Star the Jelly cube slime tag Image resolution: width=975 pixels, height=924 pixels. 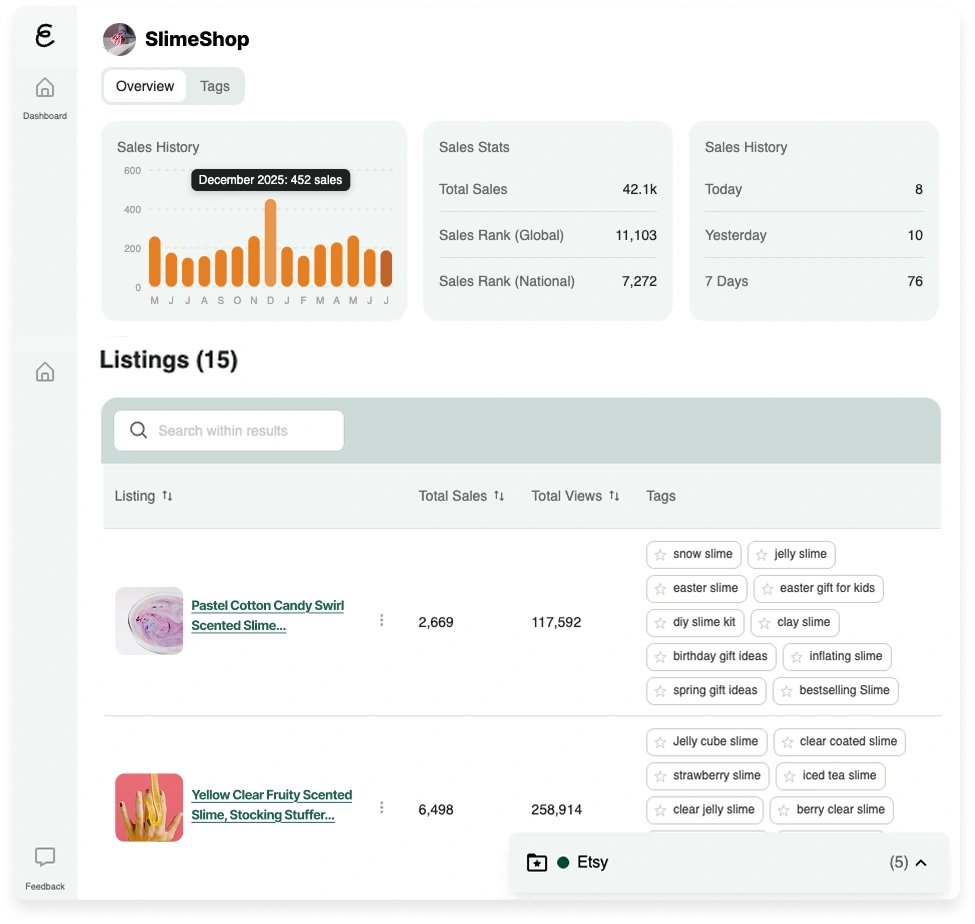pyautogui.click(x=660, y=742)
